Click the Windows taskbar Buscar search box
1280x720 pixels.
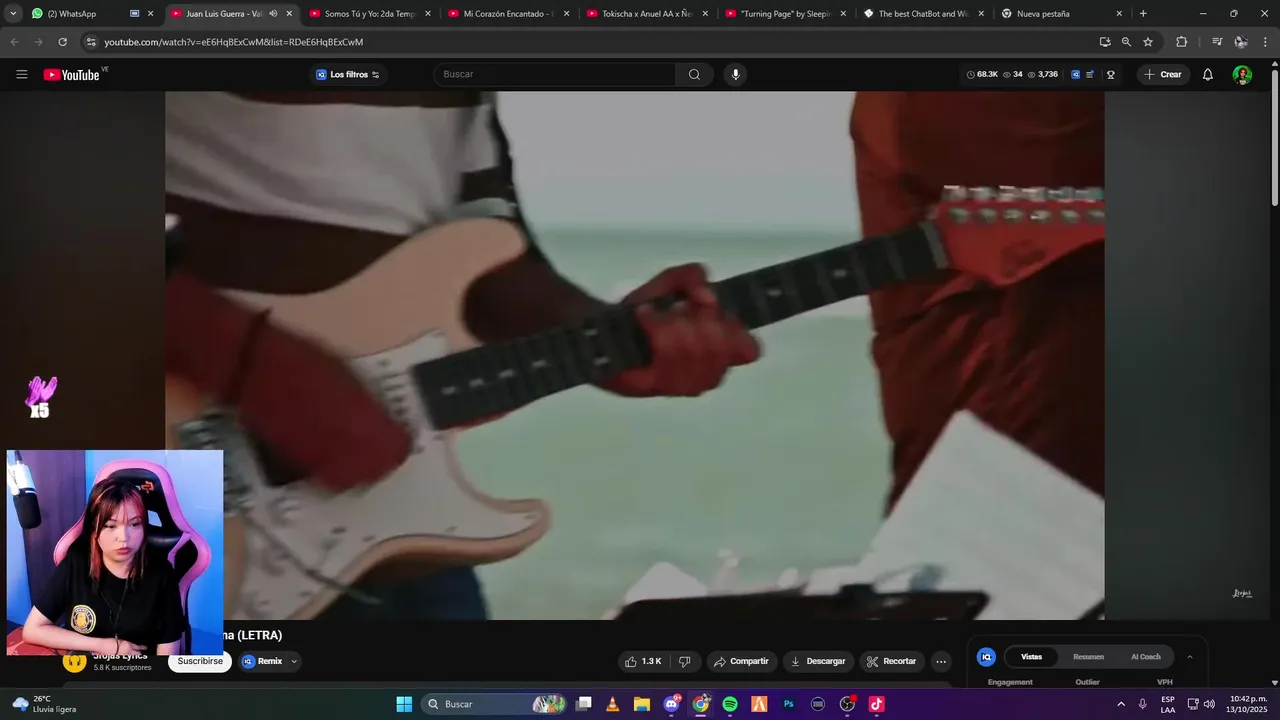coord(495,704)
